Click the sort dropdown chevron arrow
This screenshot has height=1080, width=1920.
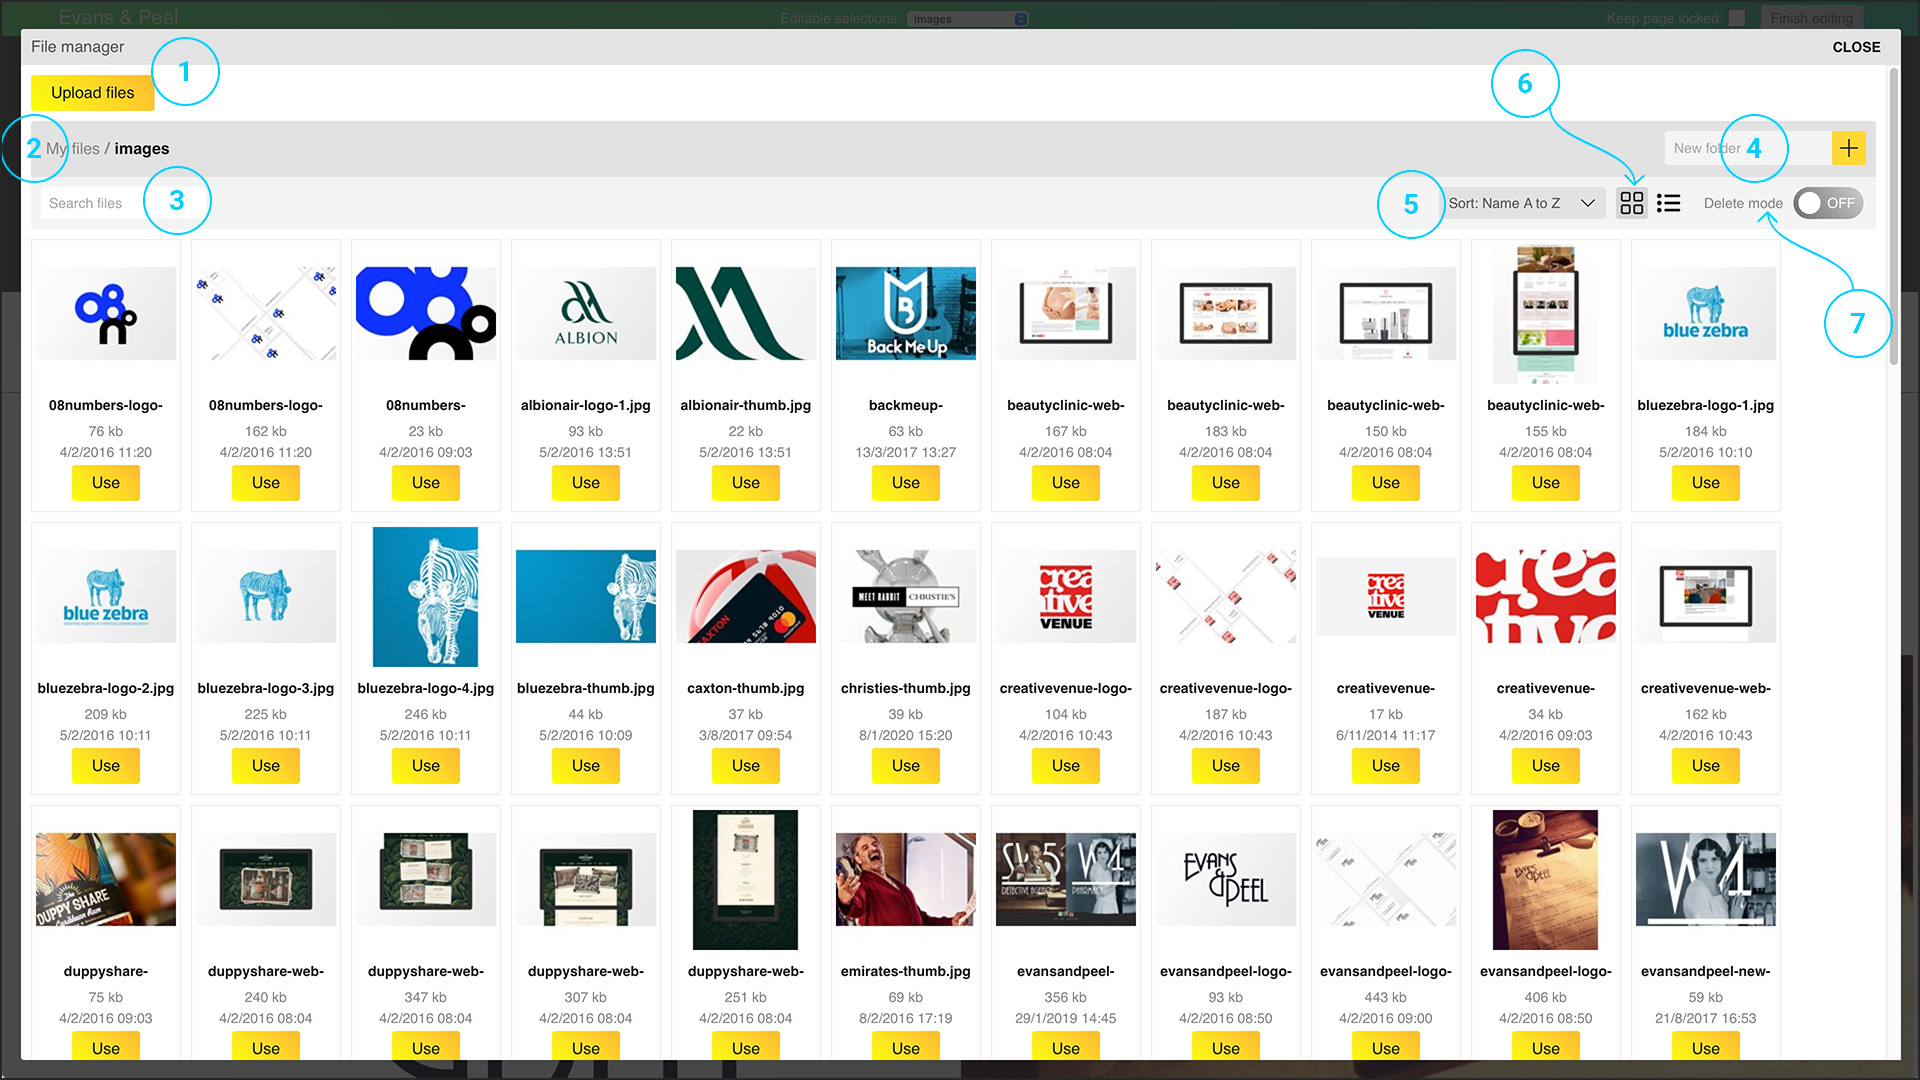[x=1587, y=203]
